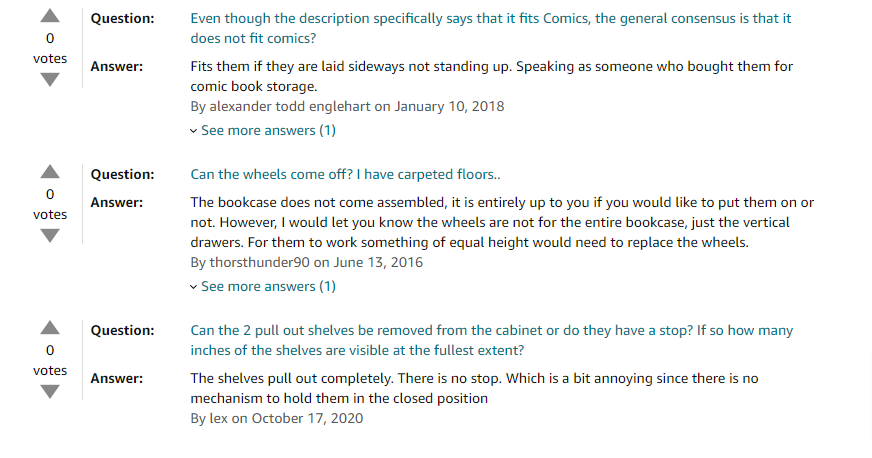Viewport: 872px width, 458px height.
Task: Expand more answers under the wheels question
Action: 263,287
